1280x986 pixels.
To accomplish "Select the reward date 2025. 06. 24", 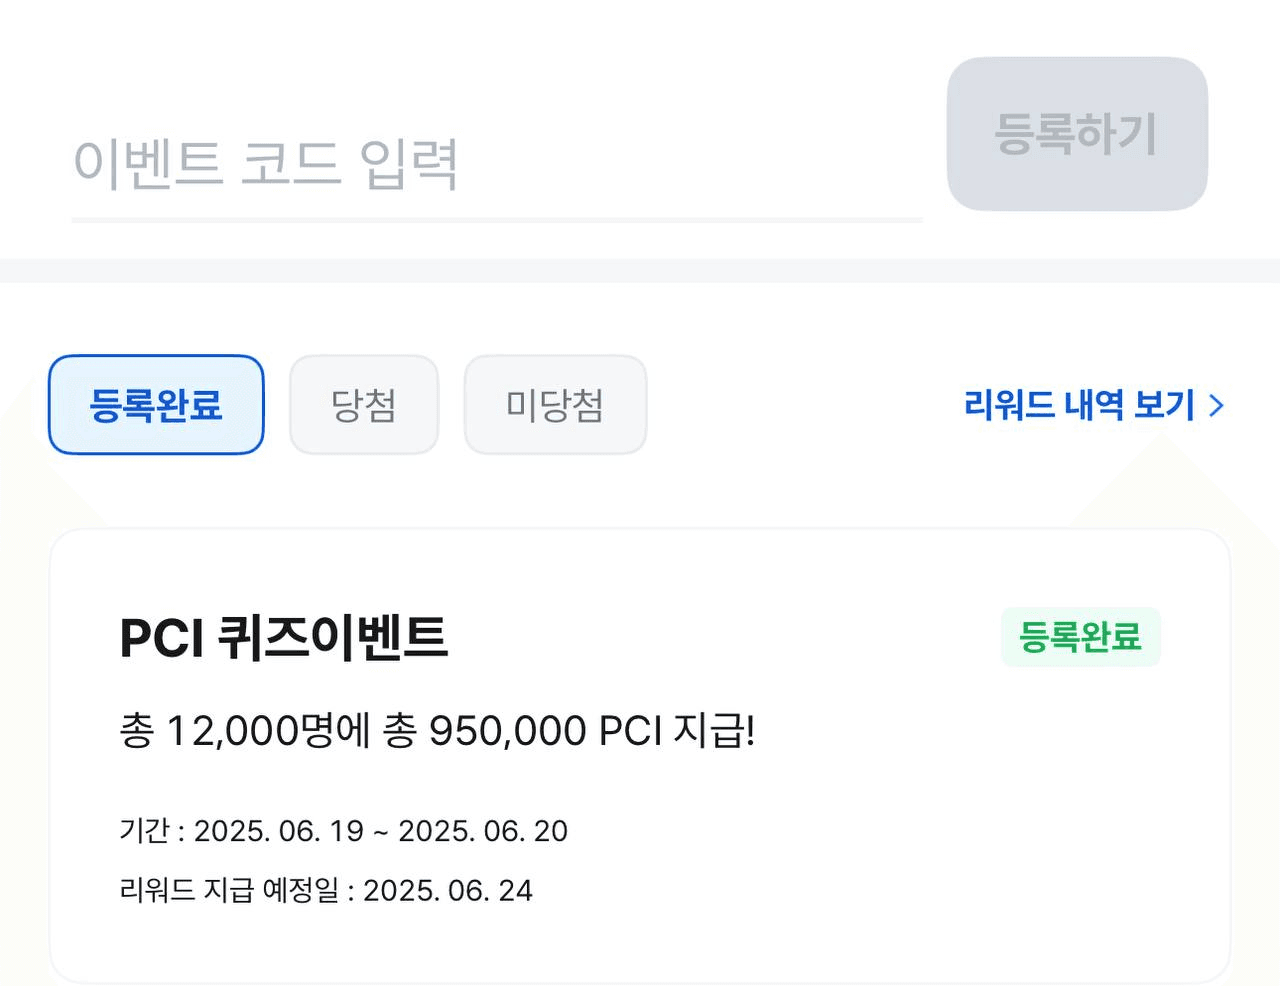I will [x=448, y=890].
